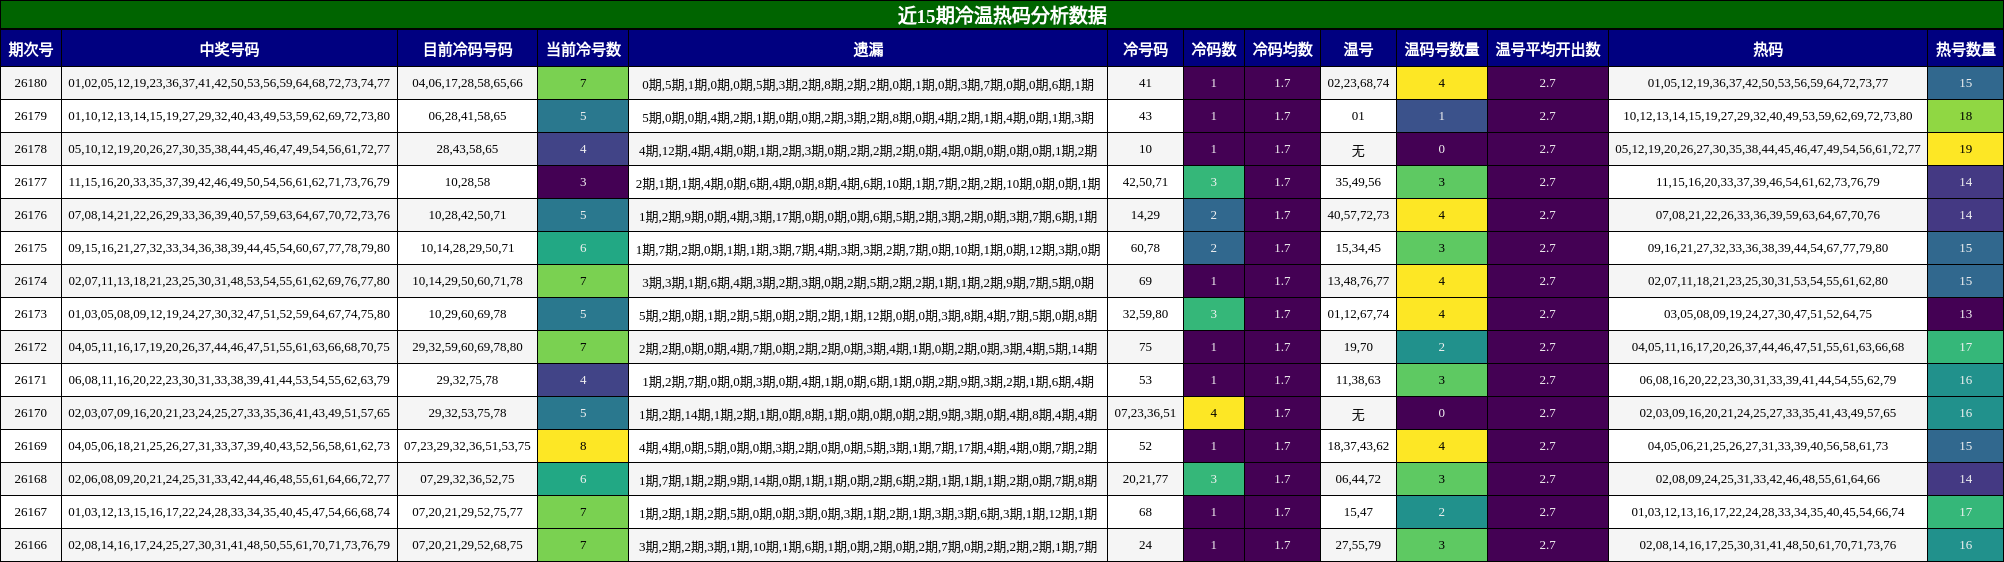
Task: Select period number 26180
Action: point(31,83)
